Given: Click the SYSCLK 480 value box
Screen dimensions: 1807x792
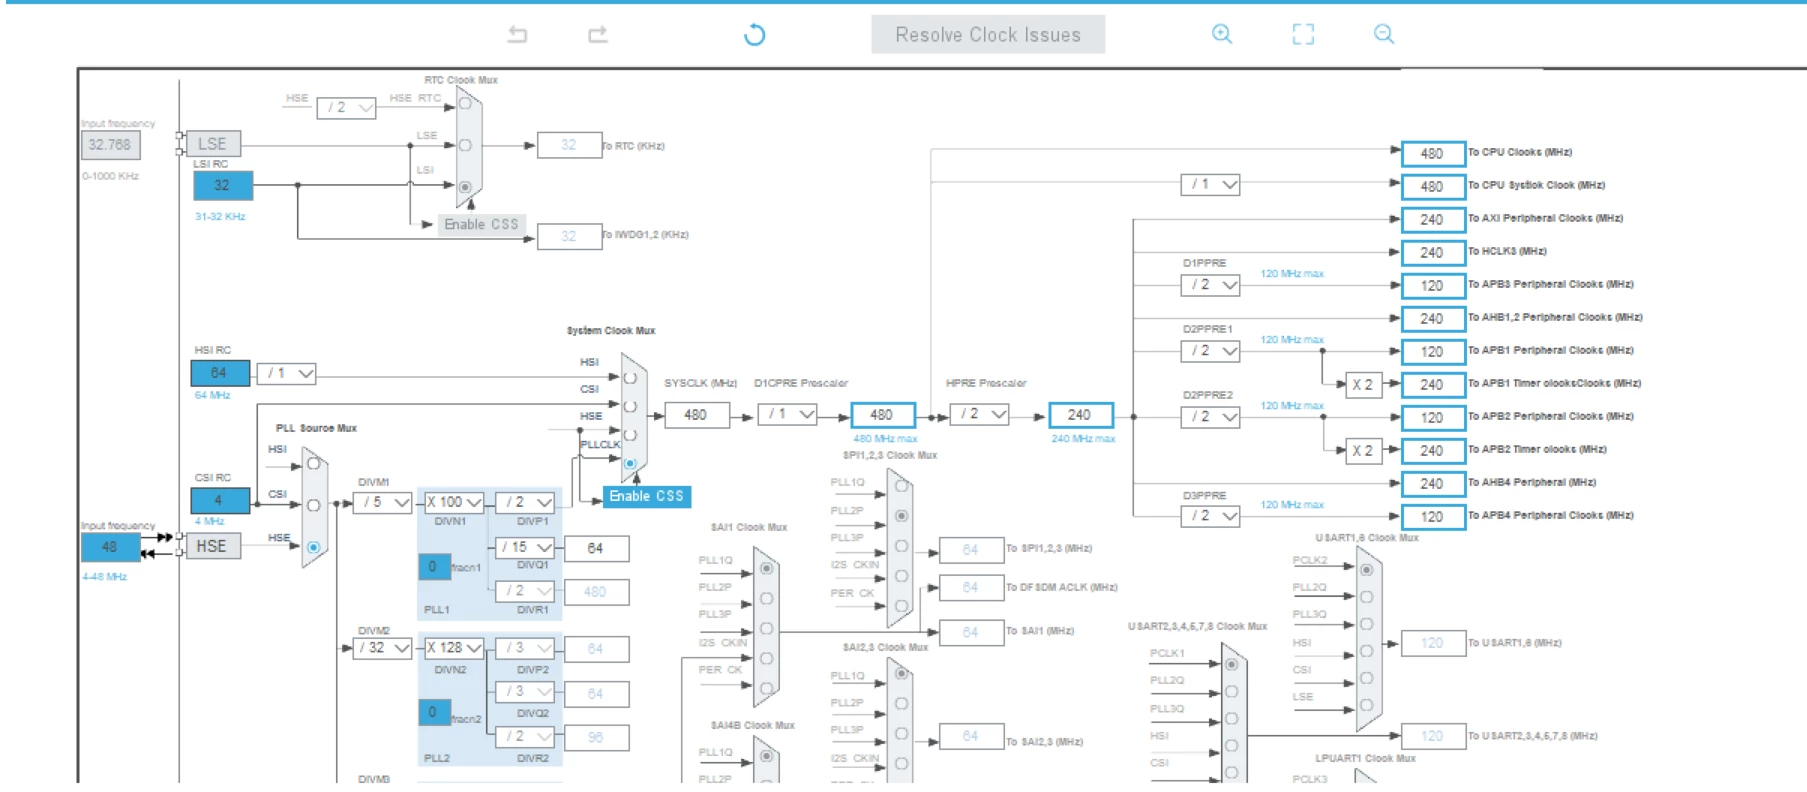Looking at the screenshot, I should [696, 414].
